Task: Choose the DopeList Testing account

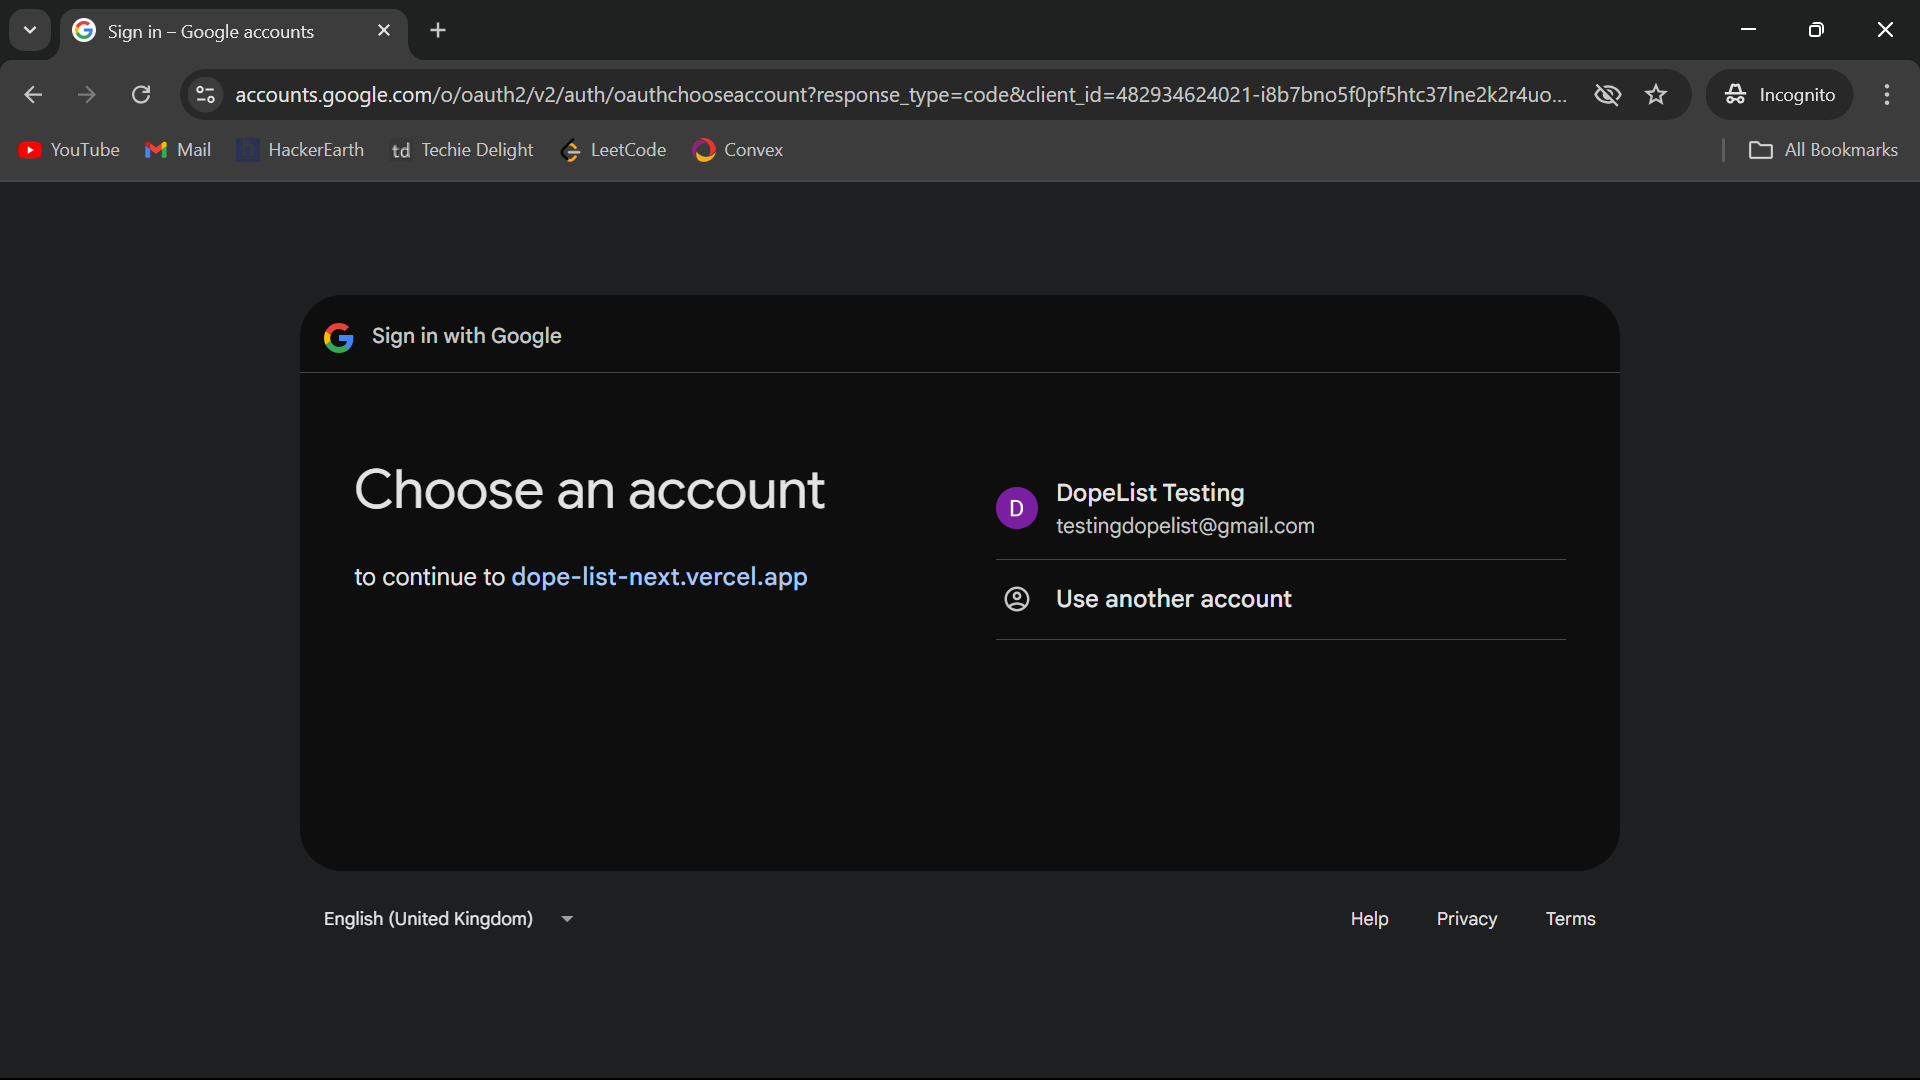Action: click(x=1184, y=509)
